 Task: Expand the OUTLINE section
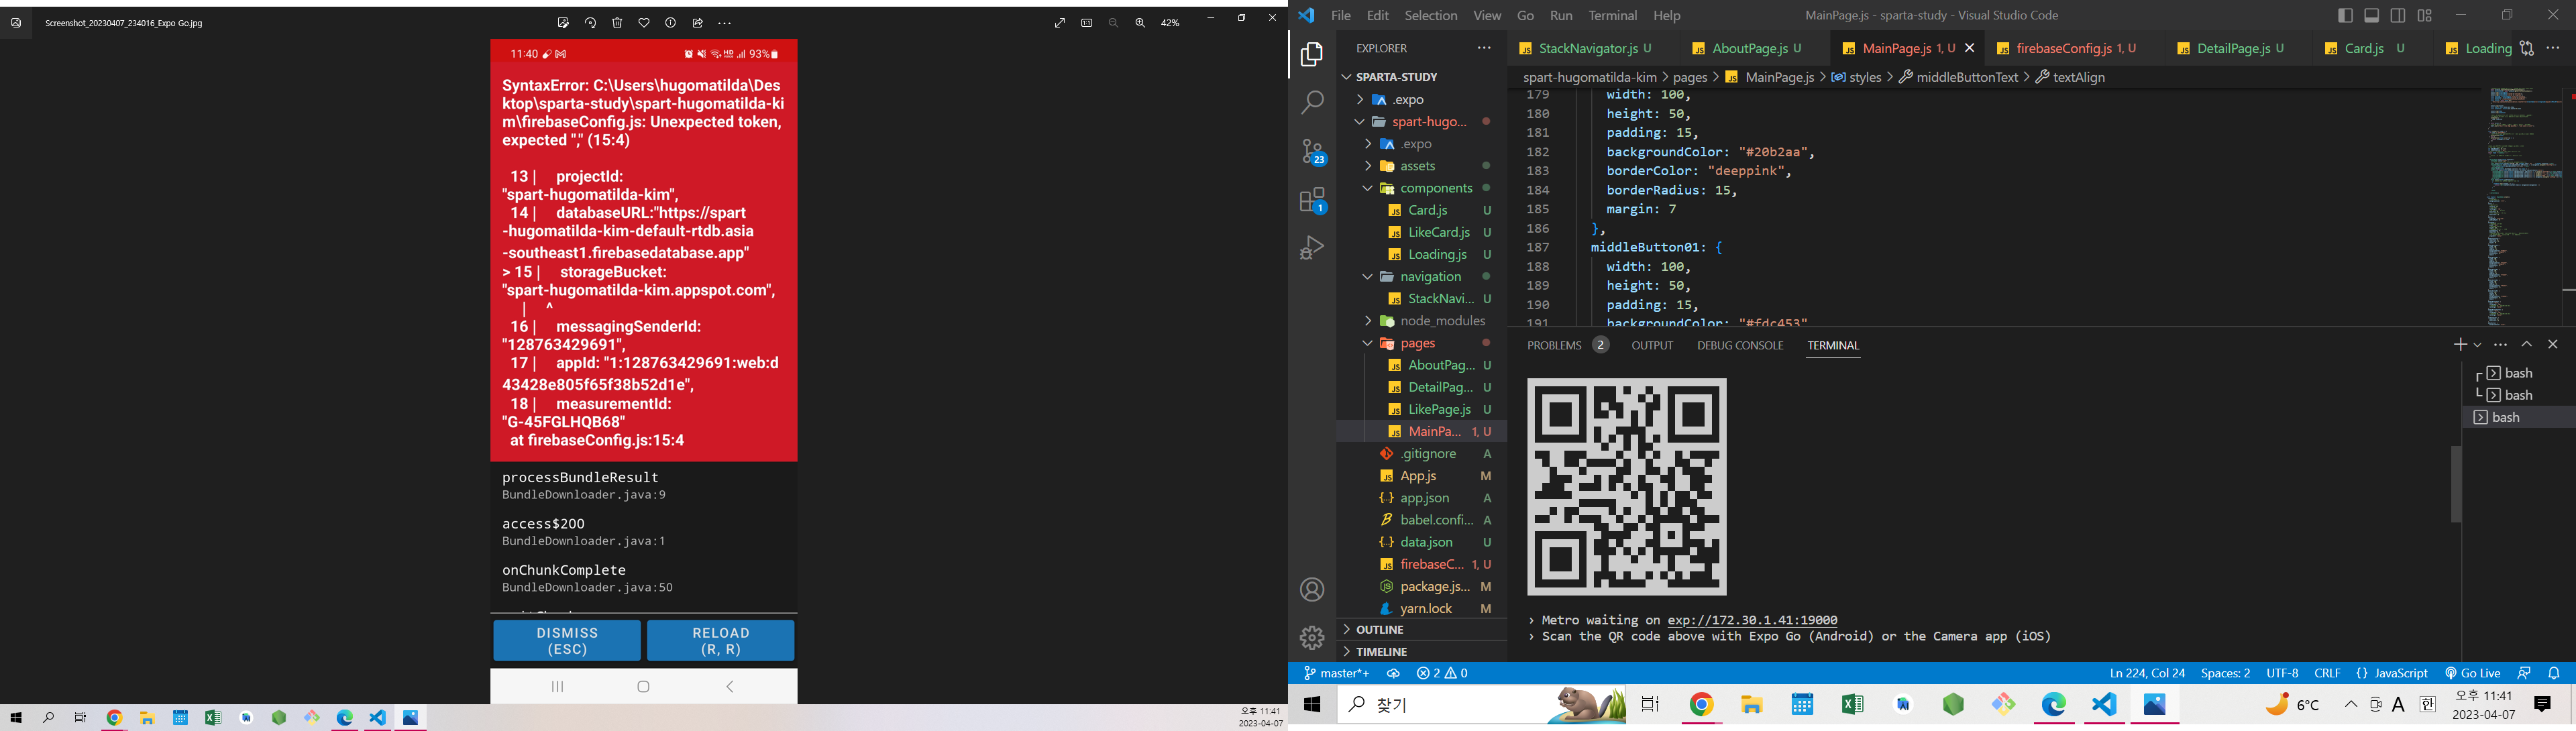[x=1422, y=629]
